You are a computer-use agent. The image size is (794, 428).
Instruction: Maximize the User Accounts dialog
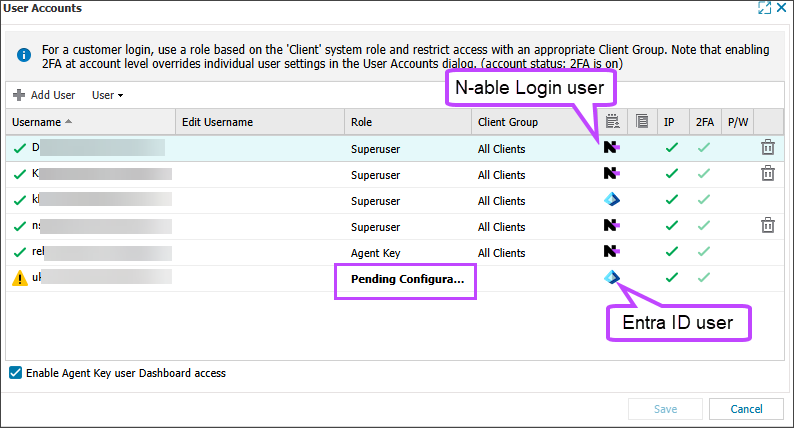coord(763,8)
